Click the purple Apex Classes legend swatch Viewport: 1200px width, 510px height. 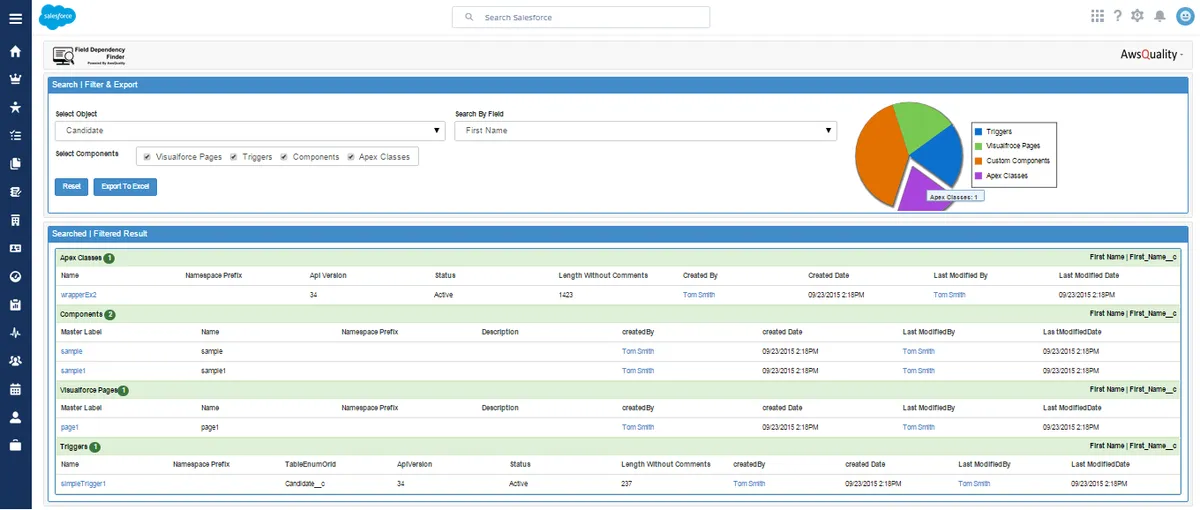click(979, 176)
